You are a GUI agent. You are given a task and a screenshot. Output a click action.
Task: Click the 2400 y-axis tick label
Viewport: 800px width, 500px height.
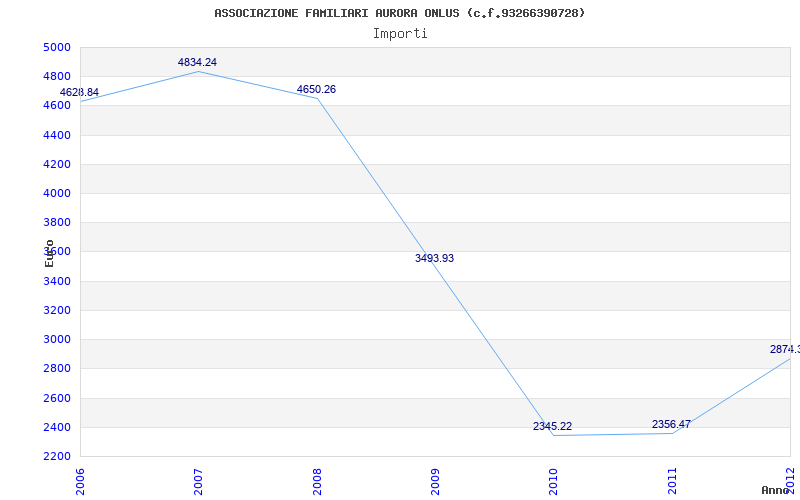(x=57, y=427)
